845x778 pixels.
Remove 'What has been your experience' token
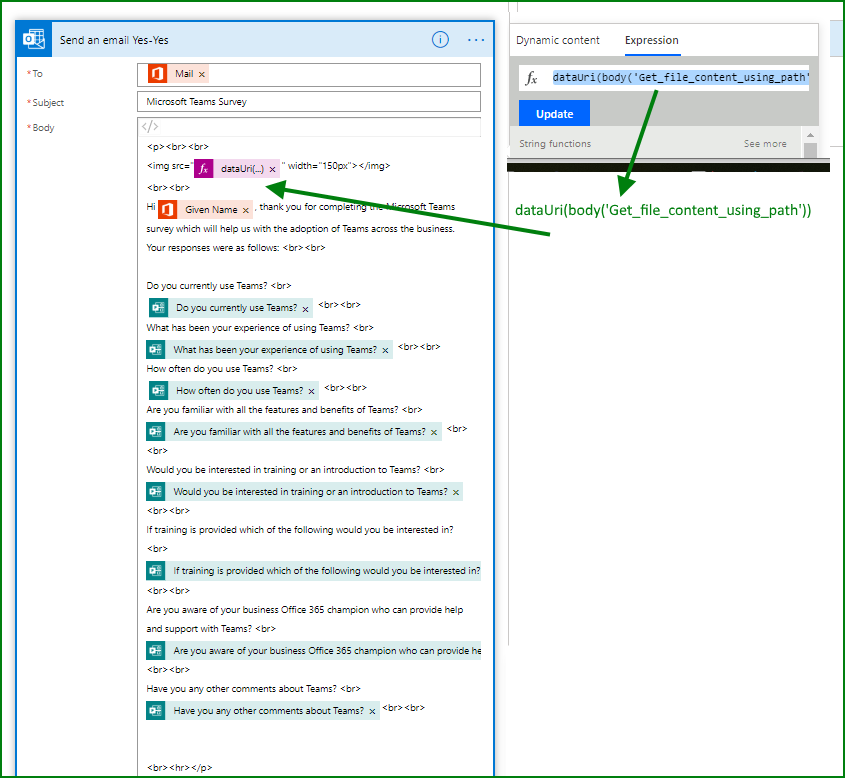(x=385, y=350)
